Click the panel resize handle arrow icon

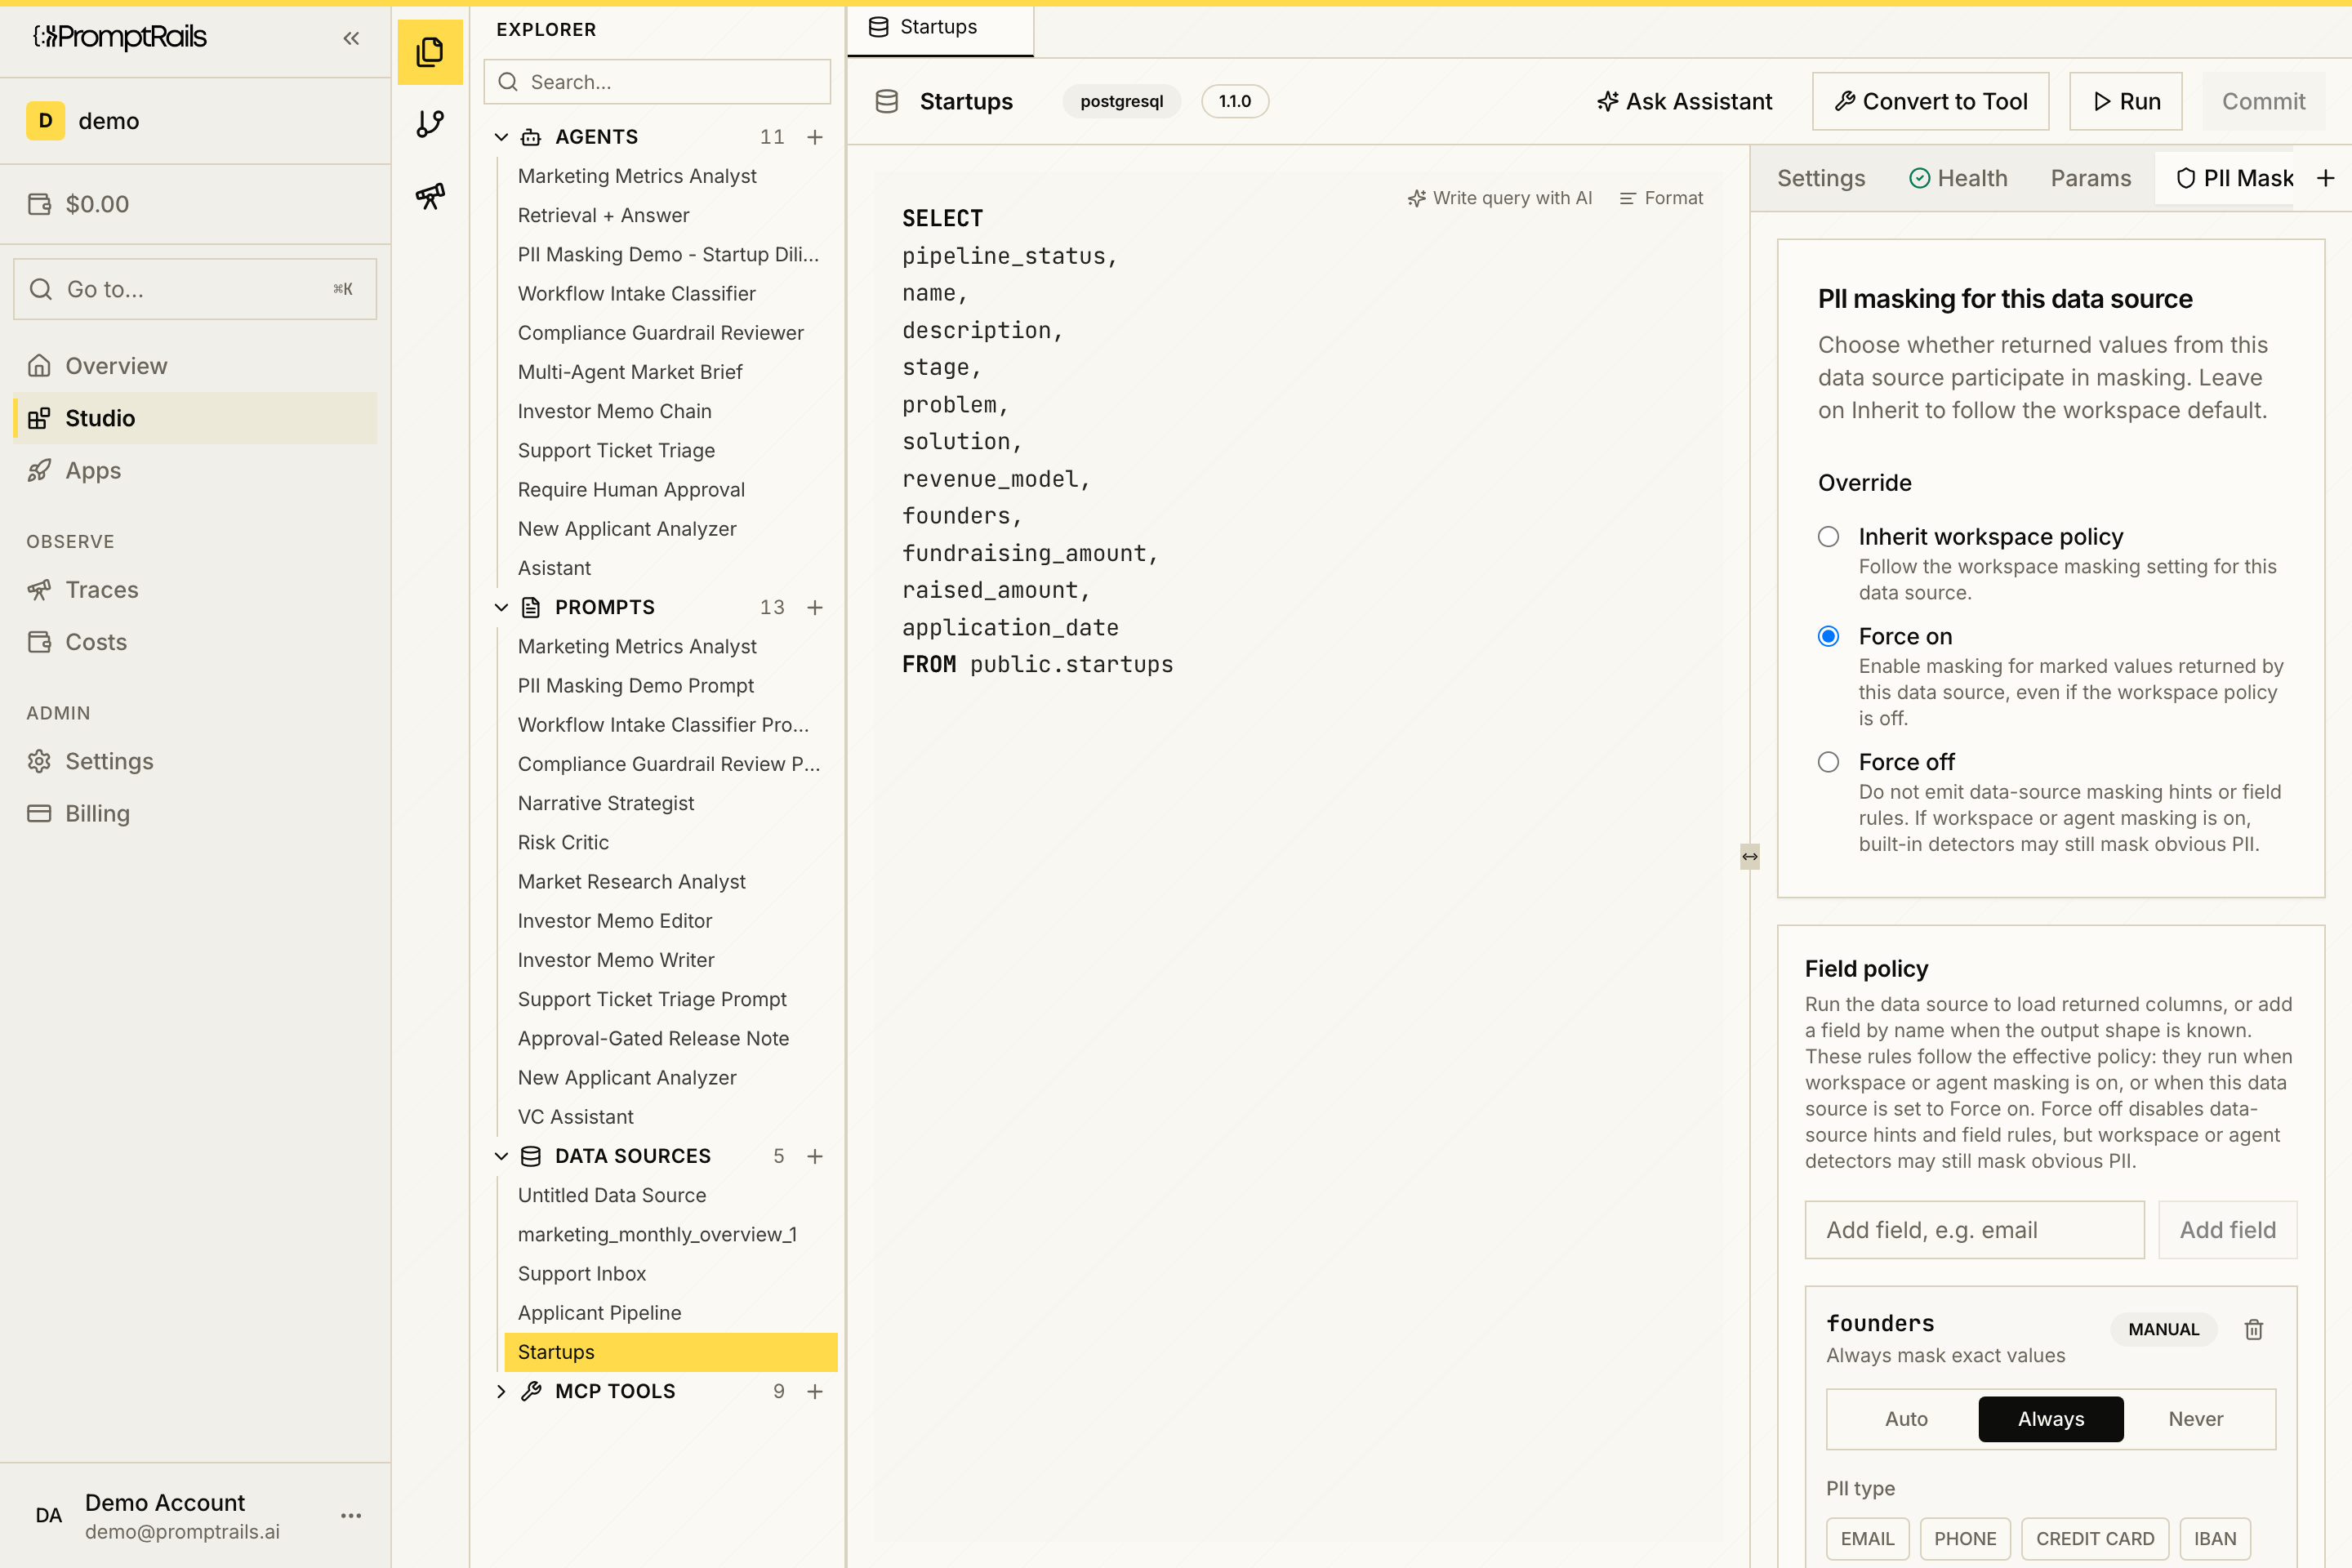[x=1750, y=856]
